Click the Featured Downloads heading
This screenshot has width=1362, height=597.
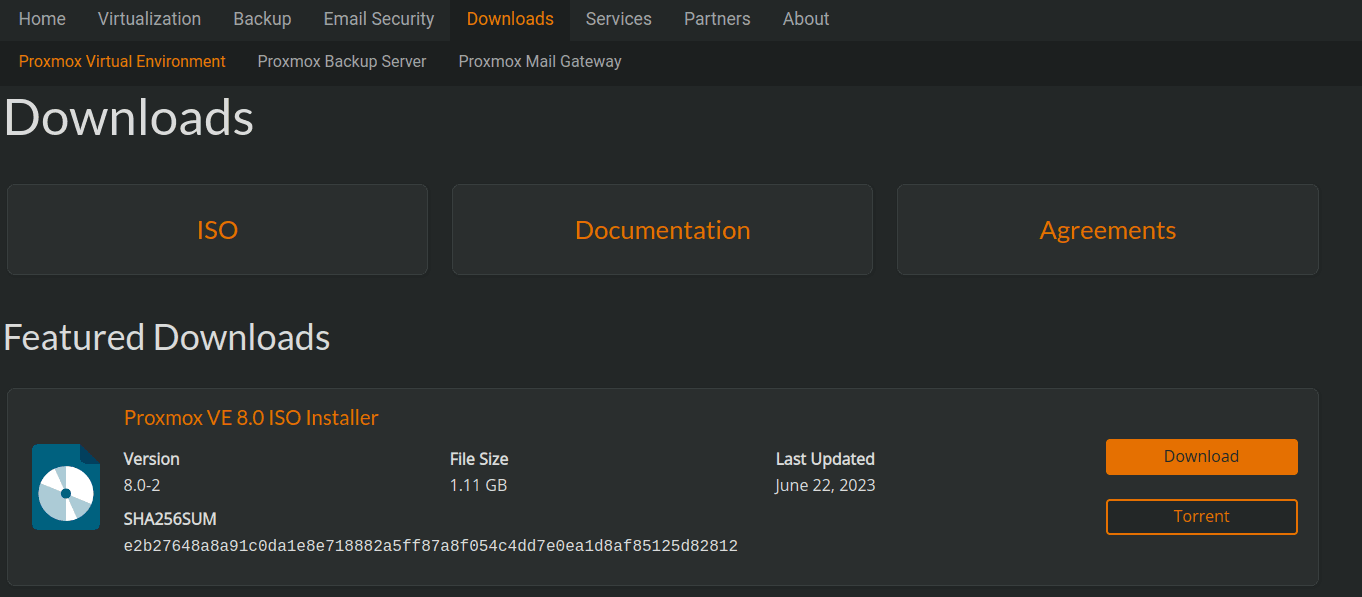point(167,337)
